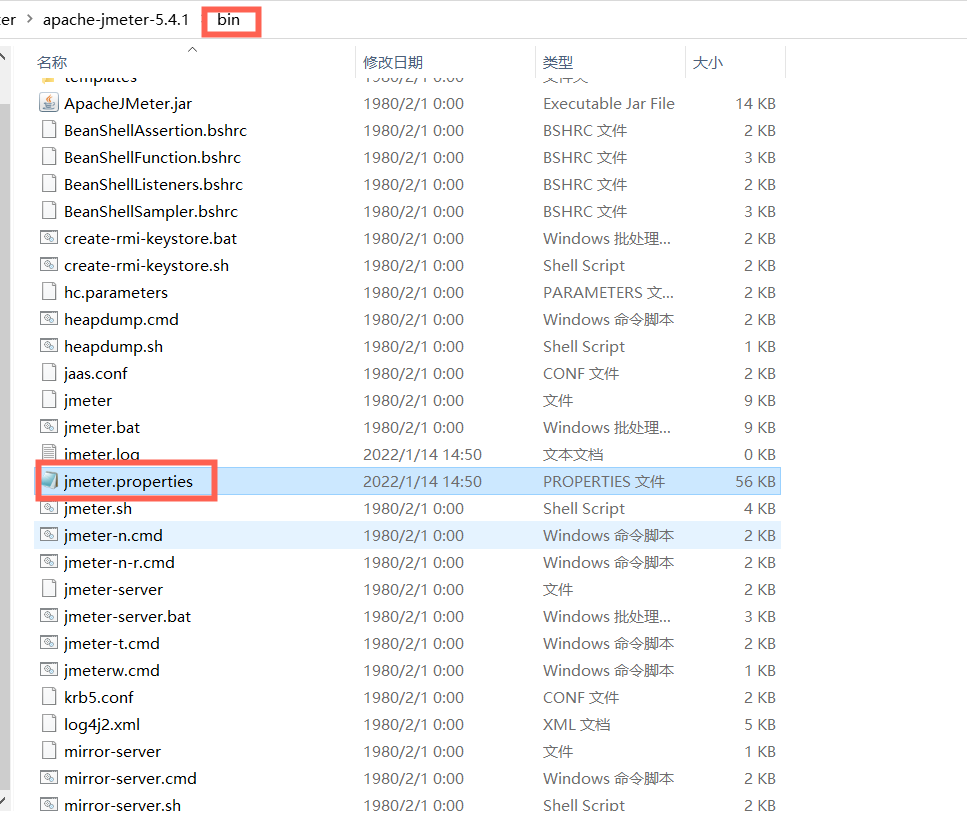
Task: Select the file named BeanShellSampler.bshrc
Action: pos(151,211)
